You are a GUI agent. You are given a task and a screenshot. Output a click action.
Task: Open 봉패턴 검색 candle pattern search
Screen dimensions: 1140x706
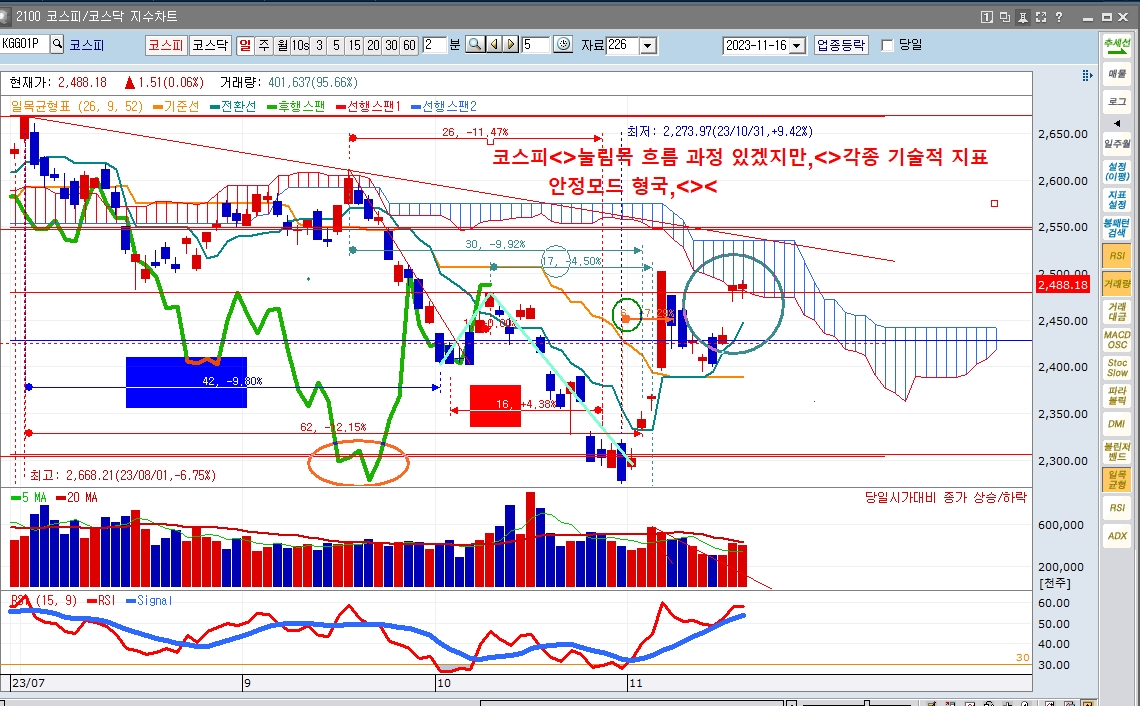pos(1117,228)
